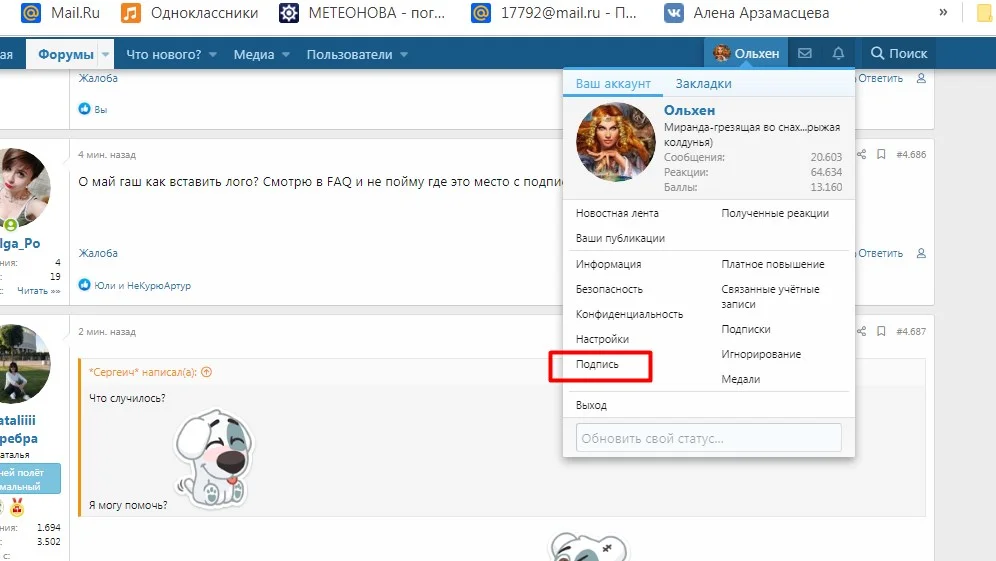This screenshot has height=561, width=996.
Task: Open the #4.687 post permalink
Action: [911, 331]
